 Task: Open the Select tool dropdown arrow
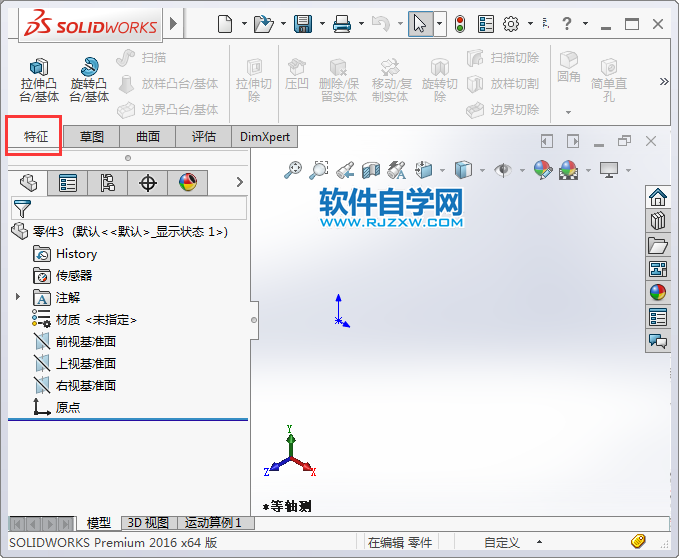pyautogui.click(x=440, y=24)
